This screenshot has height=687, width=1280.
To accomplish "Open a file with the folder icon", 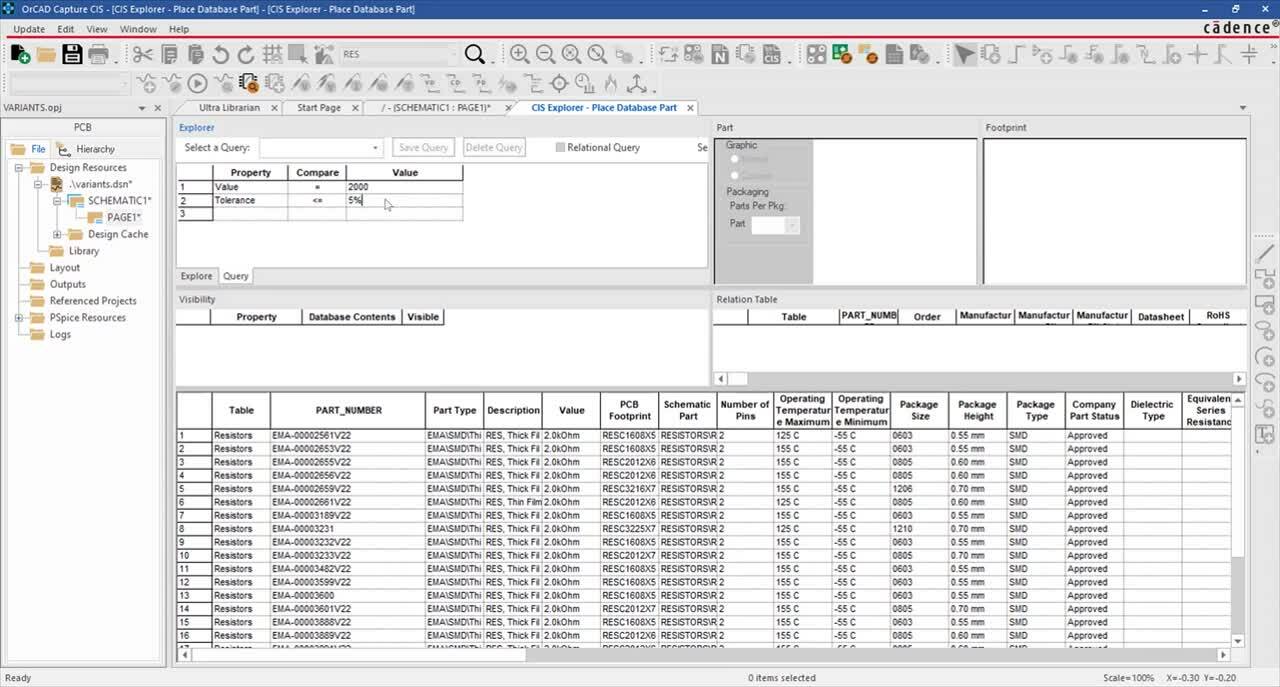I will [46, 54].
